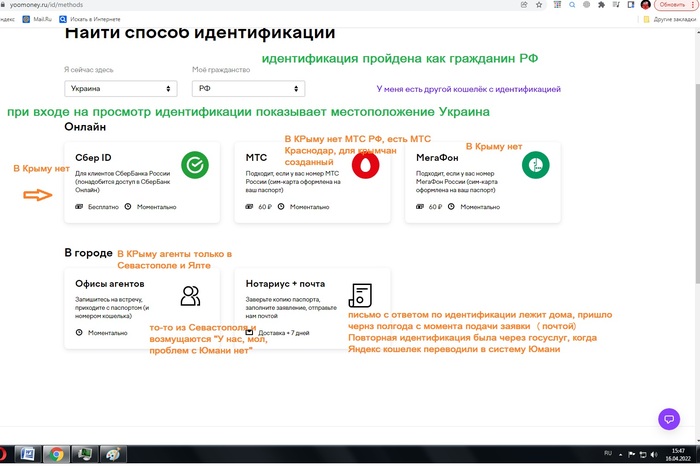Click the Офисы агентов people icon

click(190, 295)
